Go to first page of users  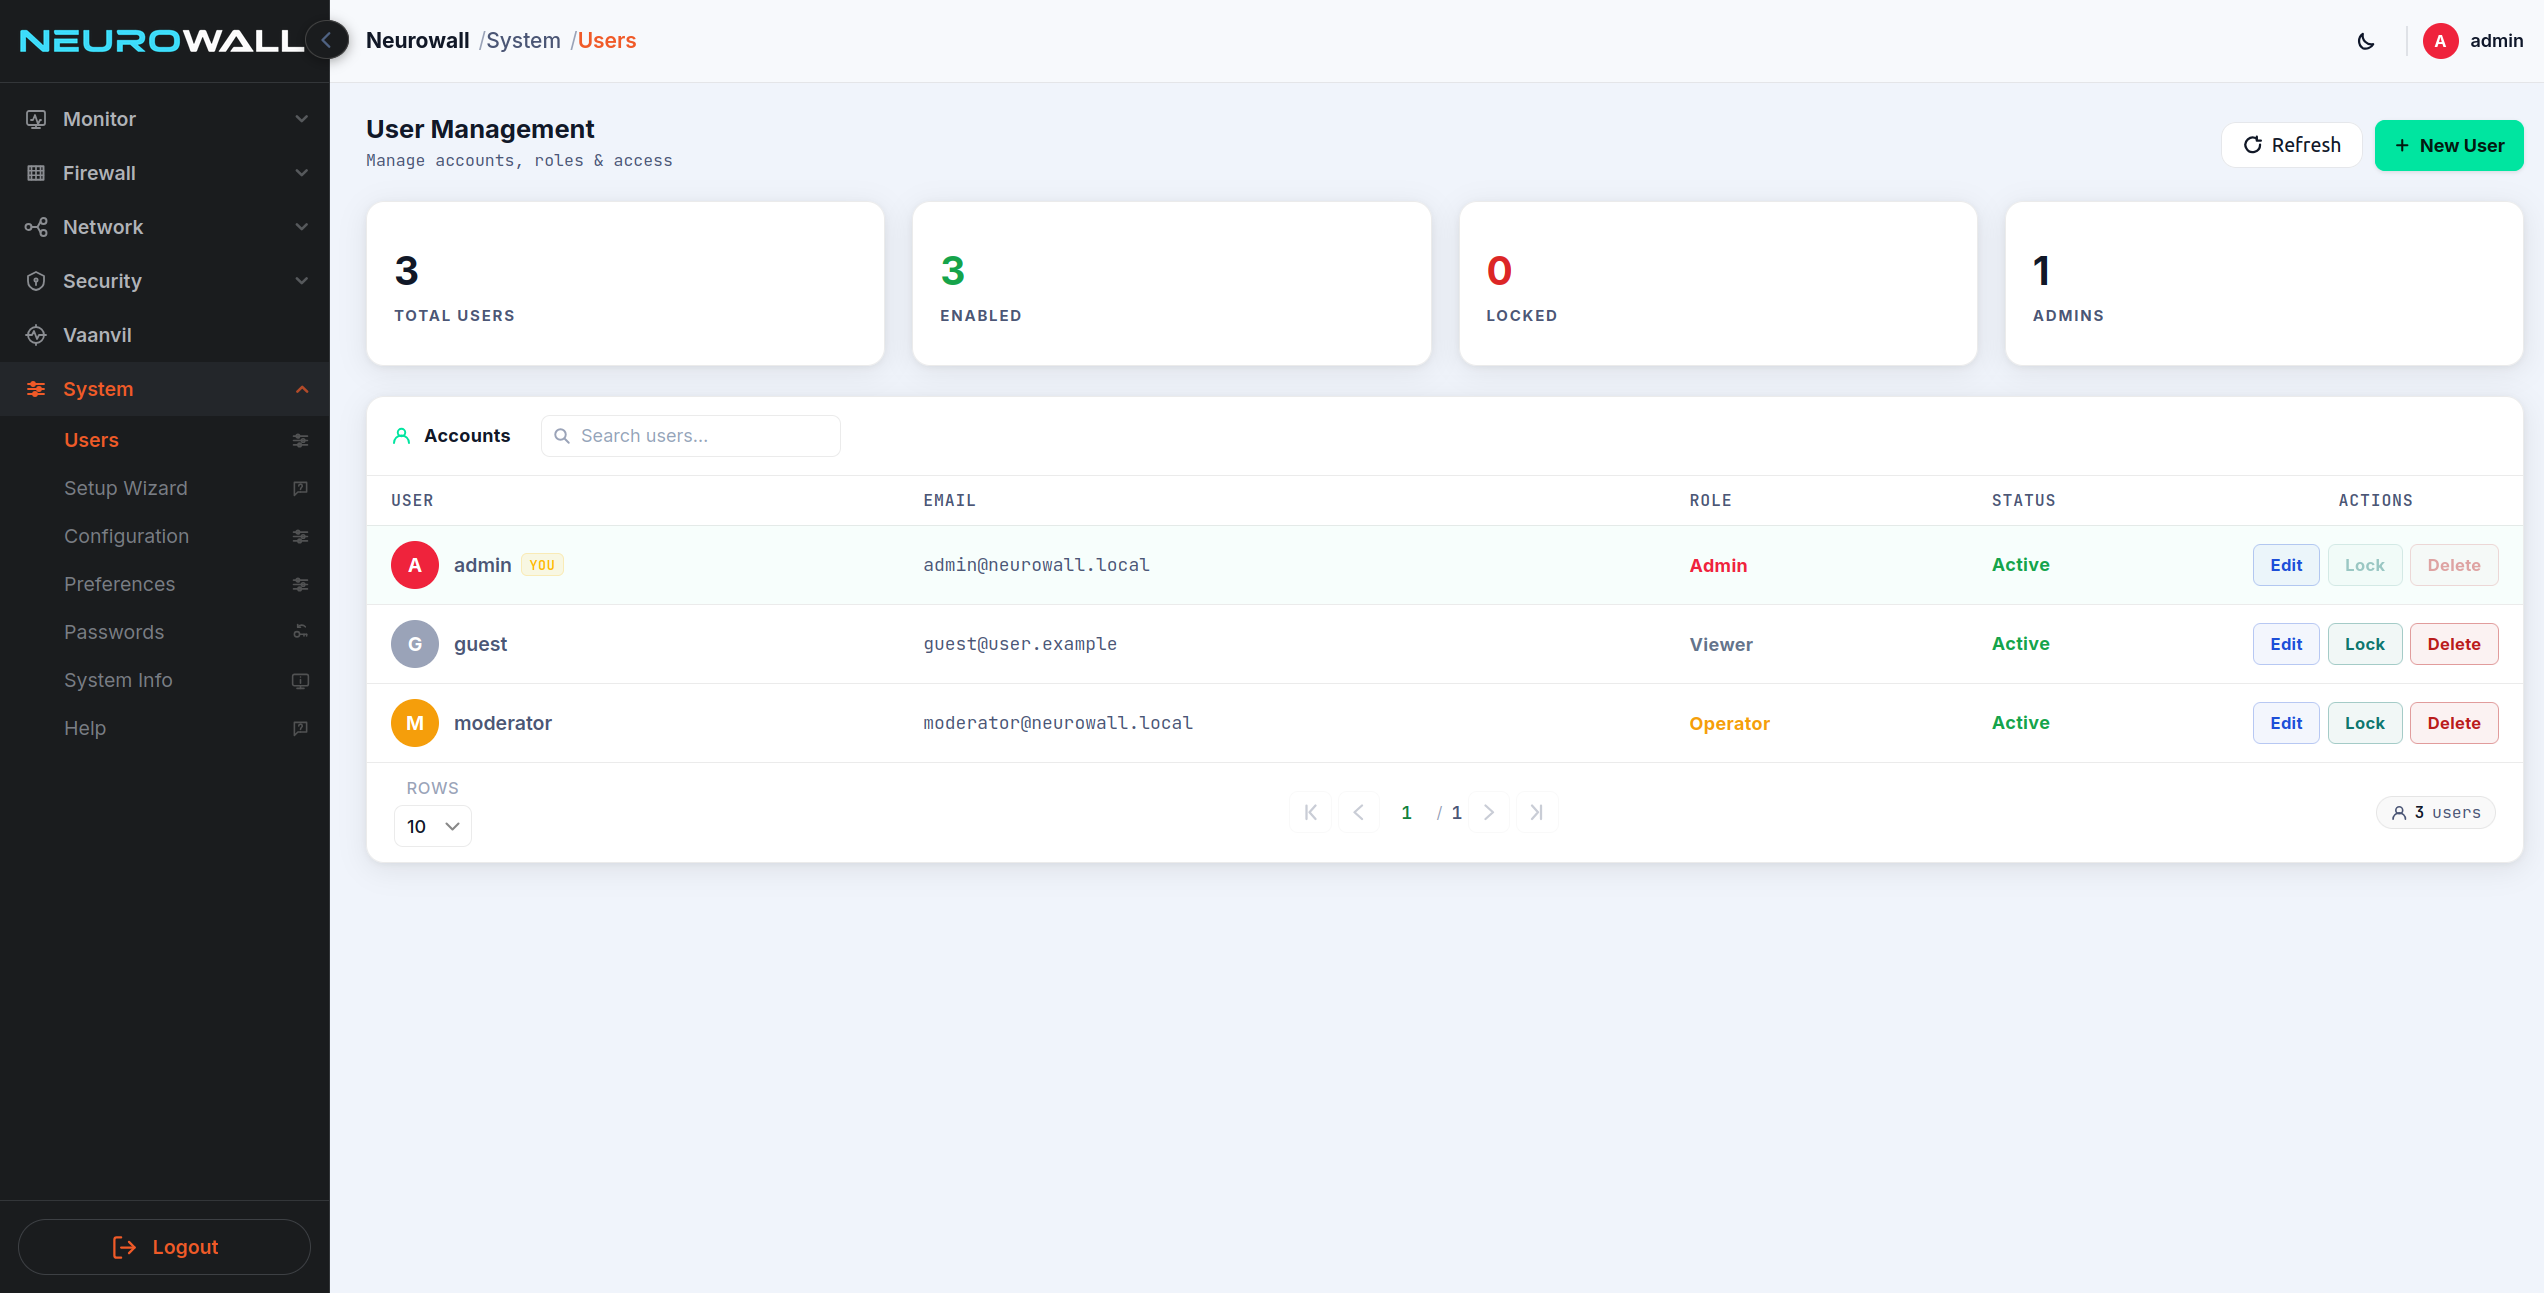[1311, 812]
